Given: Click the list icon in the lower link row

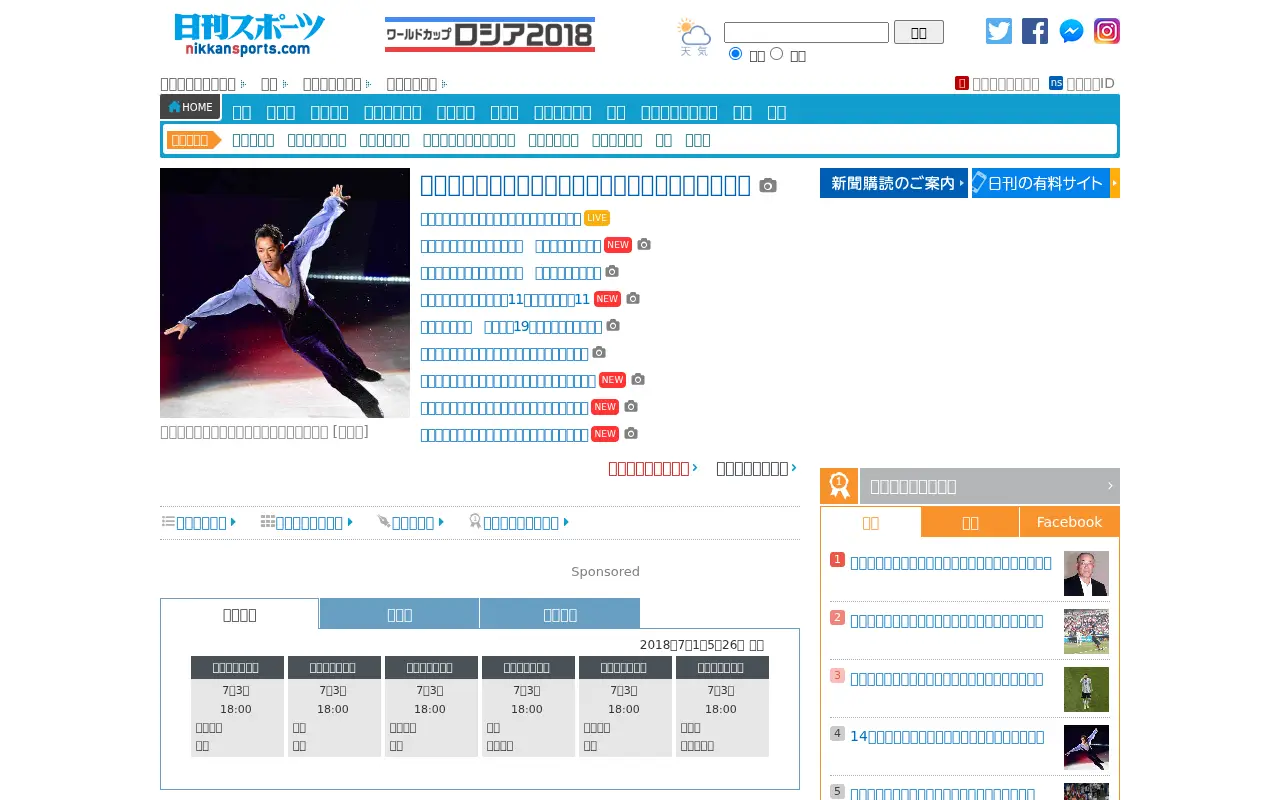Looking at the screenshot, I should tap(169, 522).
